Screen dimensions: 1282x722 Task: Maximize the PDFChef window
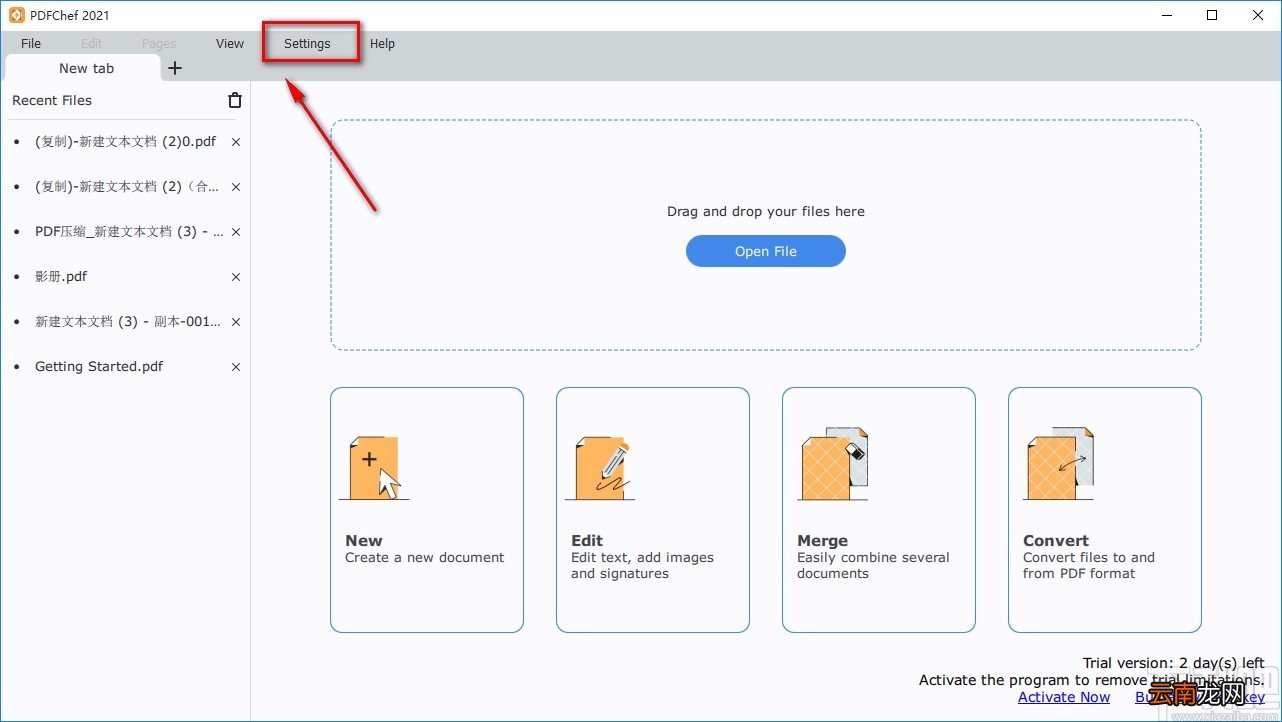click(x=1212, y=15)
